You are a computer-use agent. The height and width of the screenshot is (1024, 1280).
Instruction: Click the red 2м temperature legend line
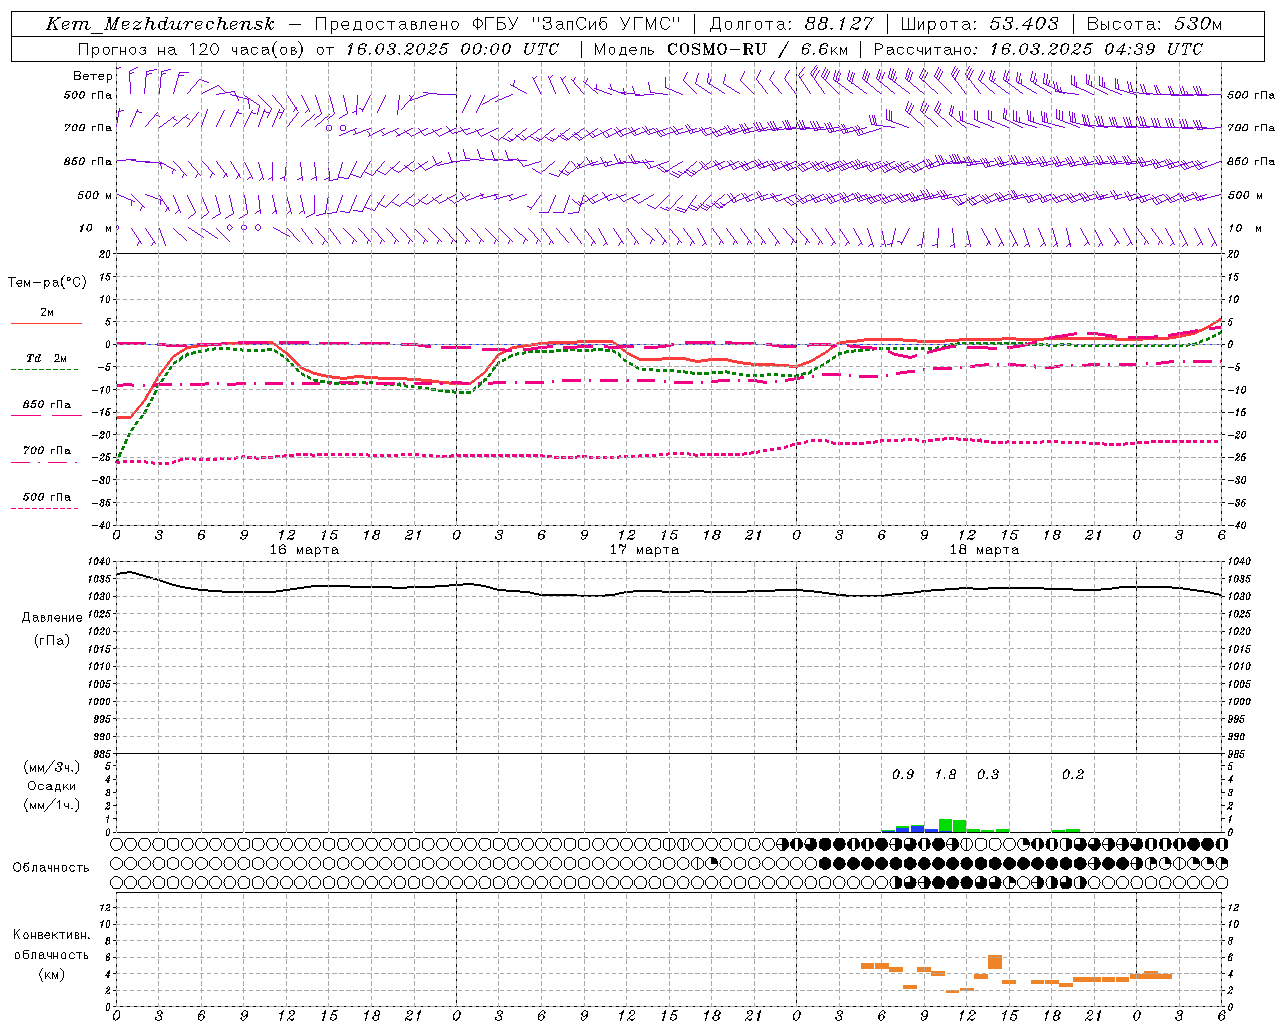coord(46,323)
